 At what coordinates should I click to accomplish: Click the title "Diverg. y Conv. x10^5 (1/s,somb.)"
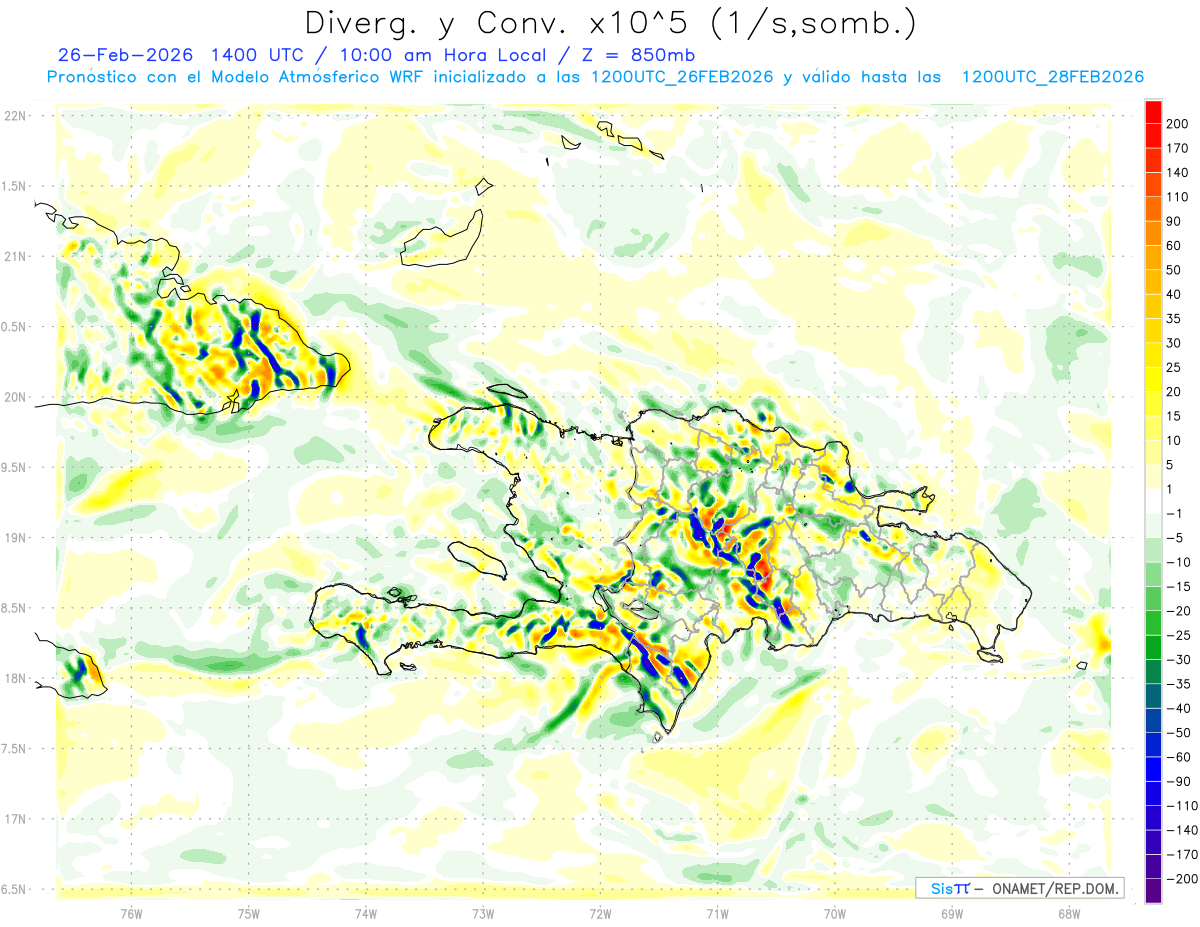(610, 22)
